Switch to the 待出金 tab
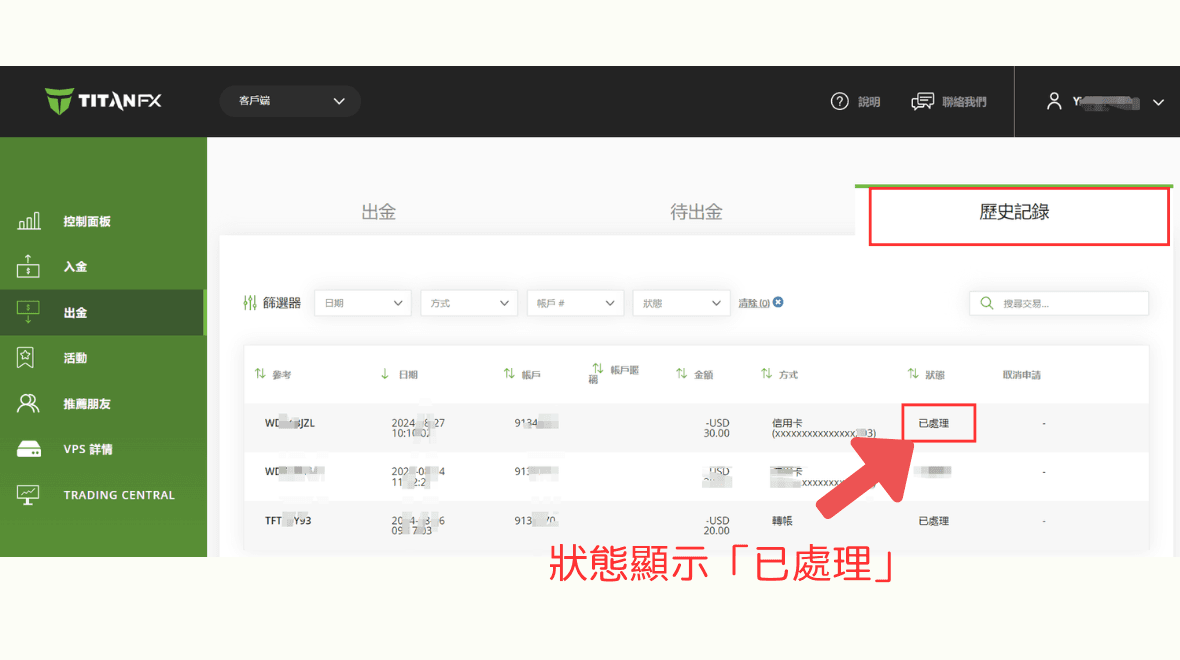The image size is (1180, 660). [x=696, y=212]
